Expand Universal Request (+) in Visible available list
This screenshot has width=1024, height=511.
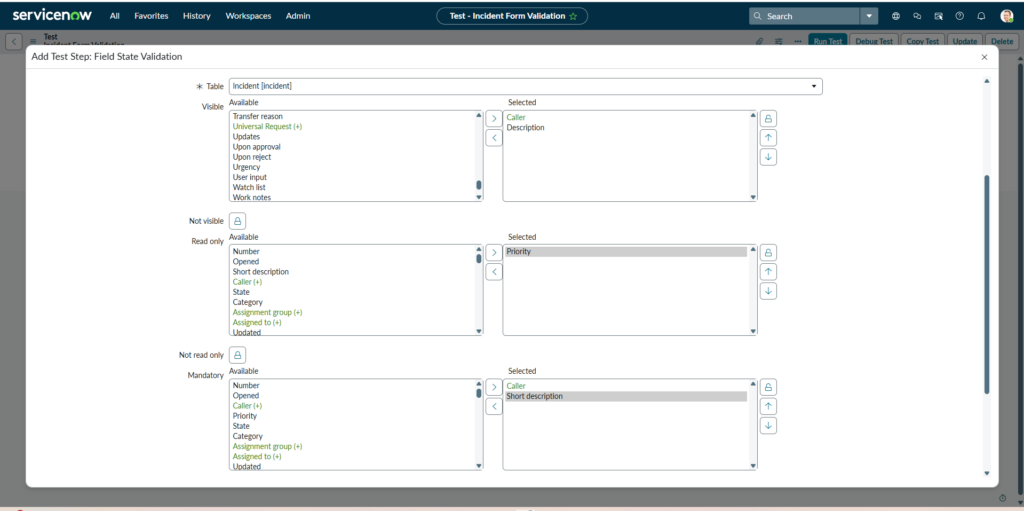[267, 127]
